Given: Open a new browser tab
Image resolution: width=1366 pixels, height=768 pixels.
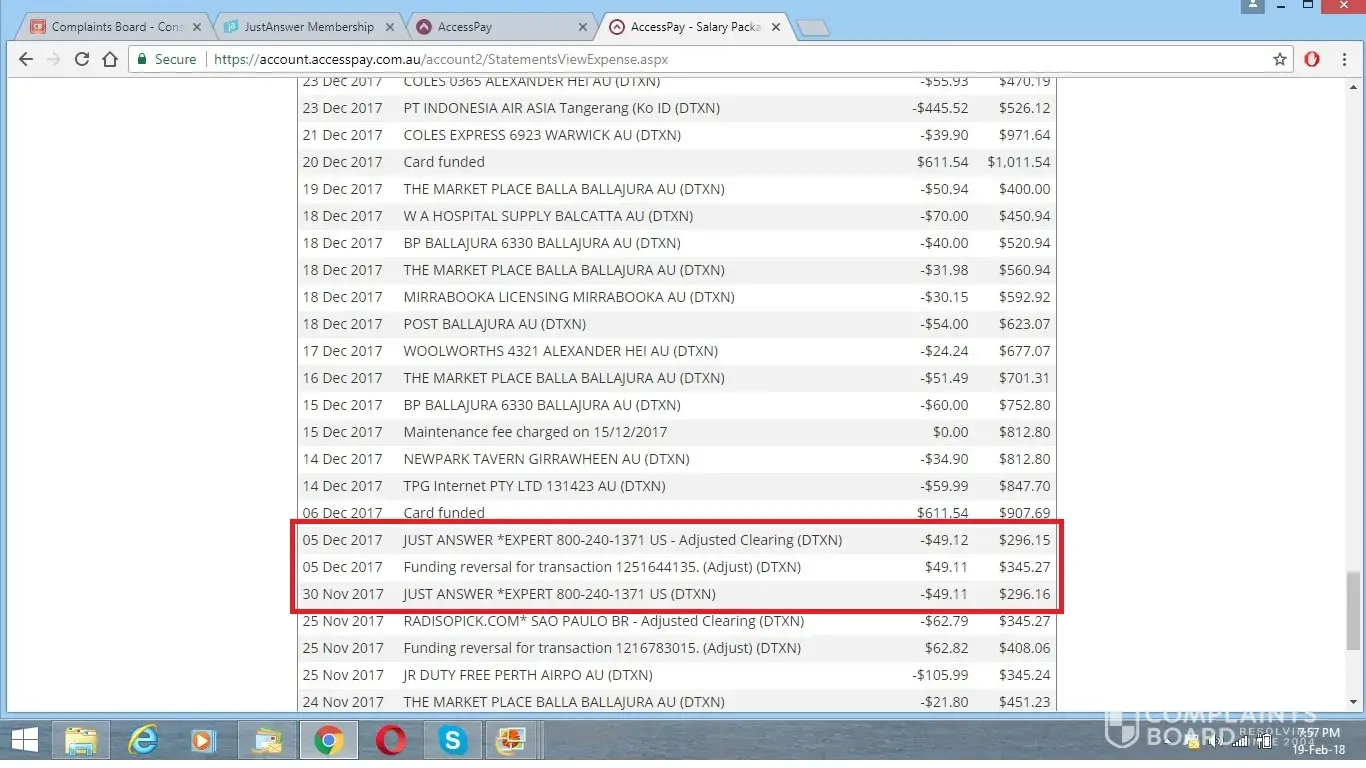Looking at the screenshot, I should [x=813, y=28].
